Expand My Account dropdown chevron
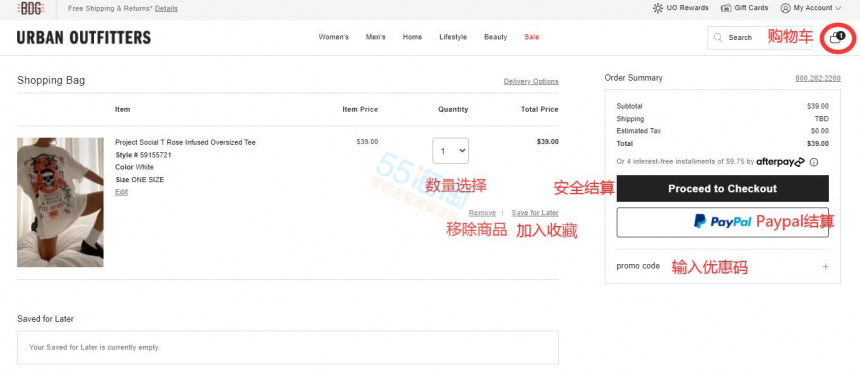Viewport: 860px width, 370px height. [838, 8]
